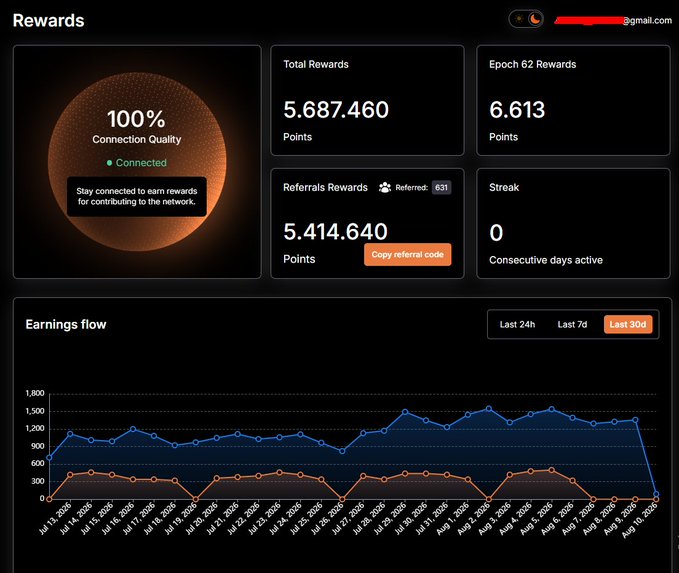Screen dimensions: 679x573
Task: Click the Total Rewards title
Action: point(316,65)
